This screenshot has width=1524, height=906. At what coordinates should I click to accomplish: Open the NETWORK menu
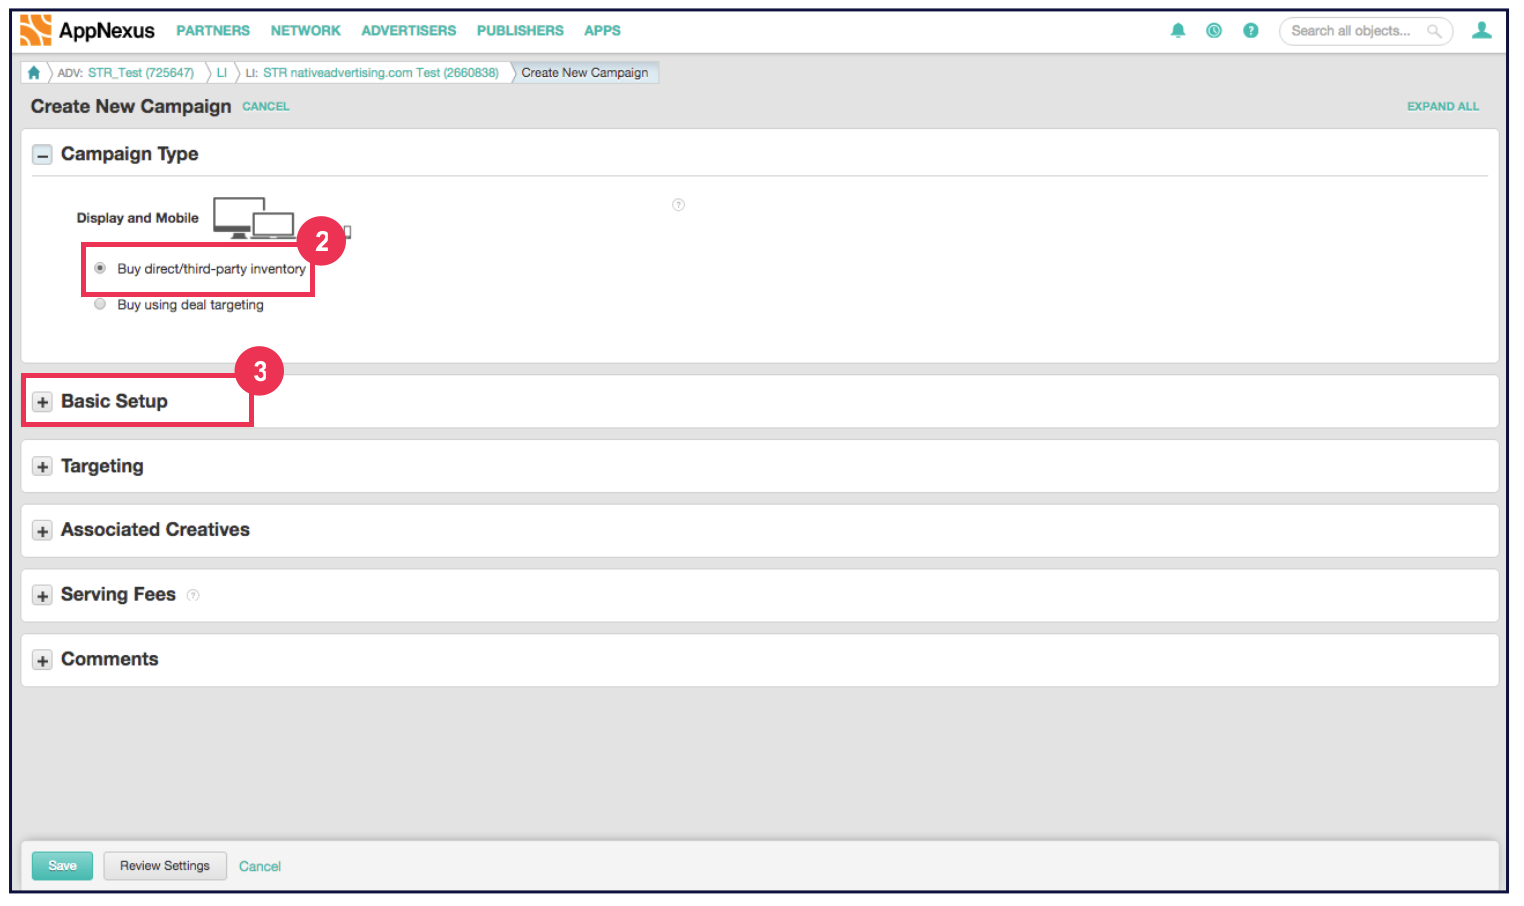(305, 31)
